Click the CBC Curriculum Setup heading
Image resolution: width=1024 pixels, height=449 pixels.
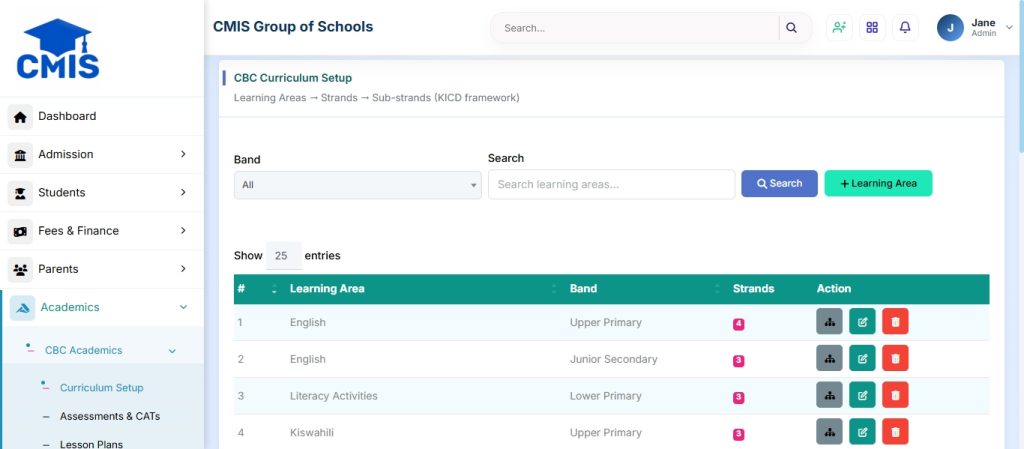click(293, 78)
